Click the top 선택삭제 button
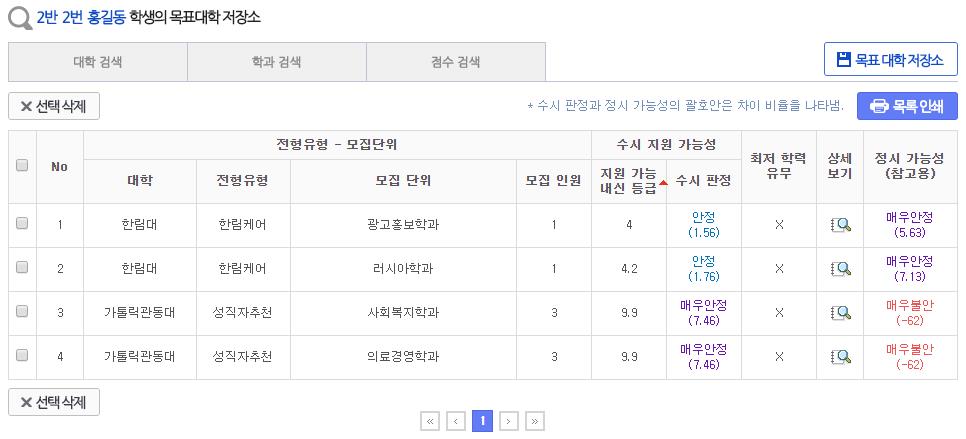 coord(54,106)
